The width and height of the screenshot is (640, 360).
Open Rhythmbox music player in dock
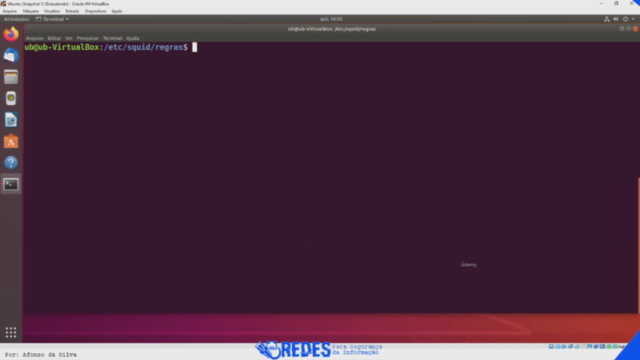(11, 98)
